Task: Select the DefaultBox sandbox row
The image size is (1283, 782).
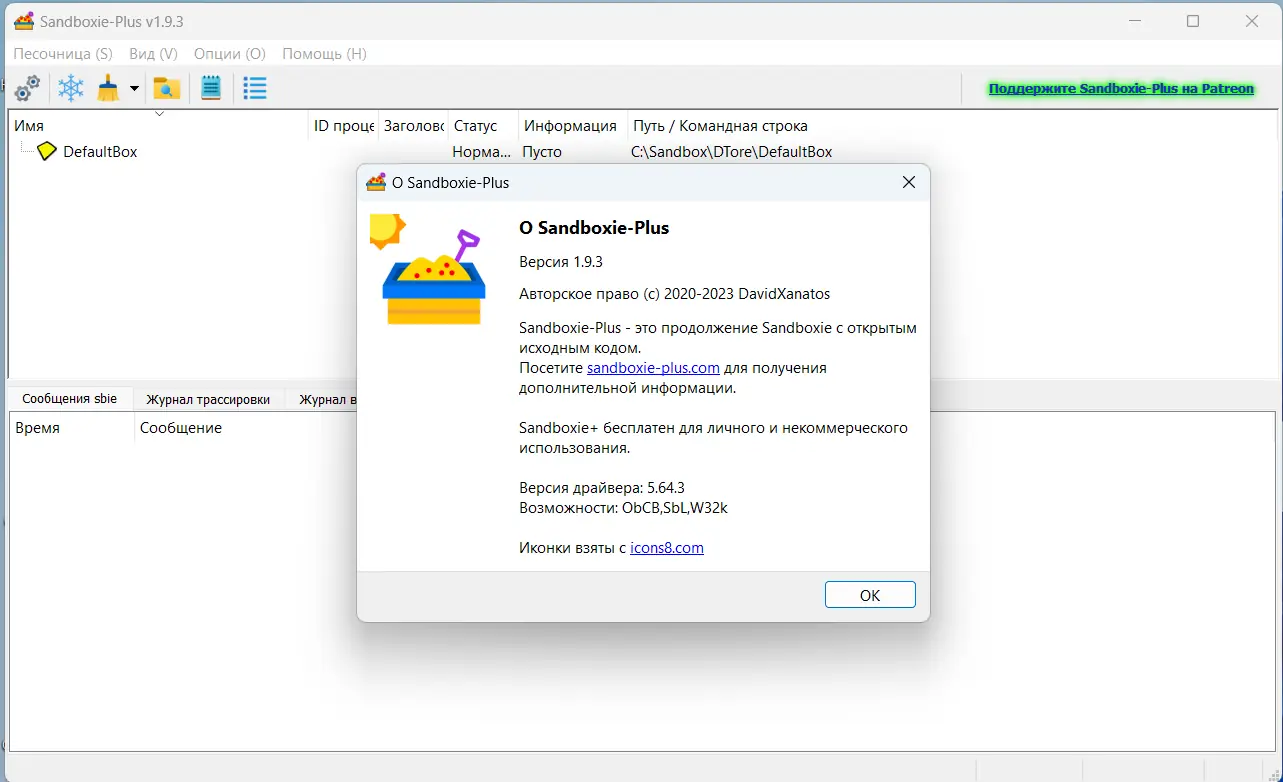Action: coord(643,152)
